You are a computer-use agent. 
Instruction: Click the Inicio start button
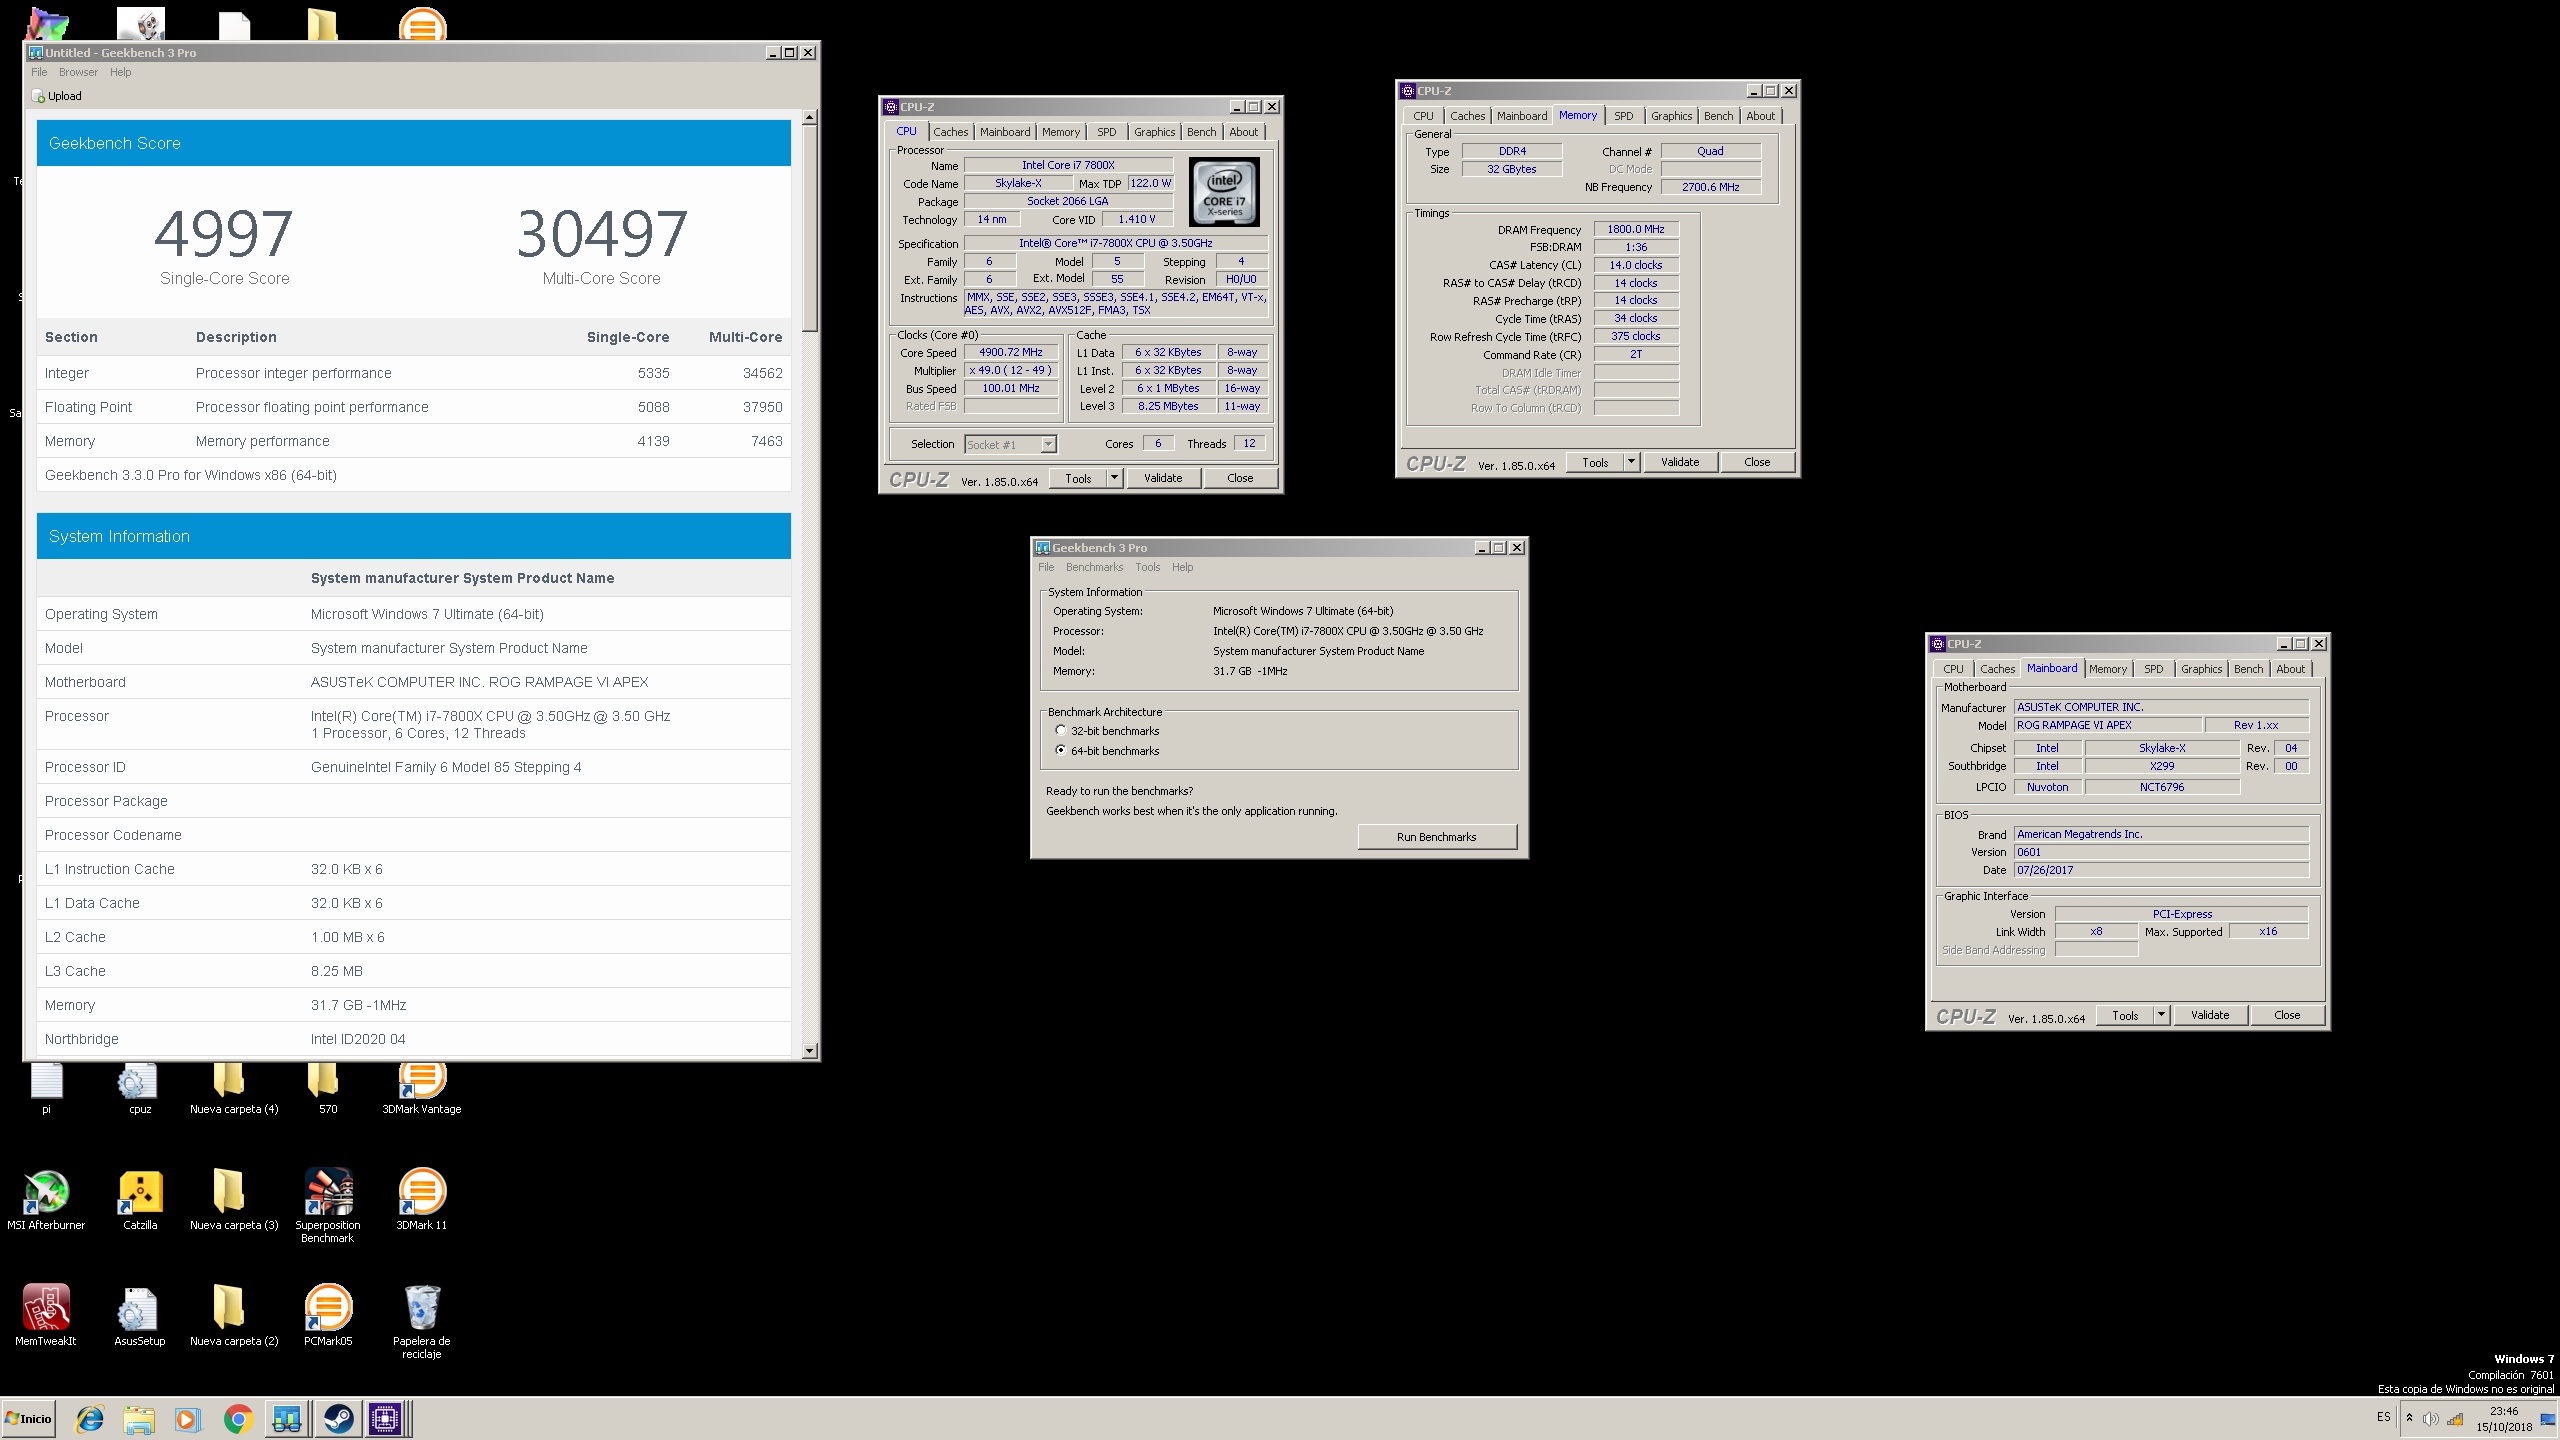click(x=29, y=1419)
